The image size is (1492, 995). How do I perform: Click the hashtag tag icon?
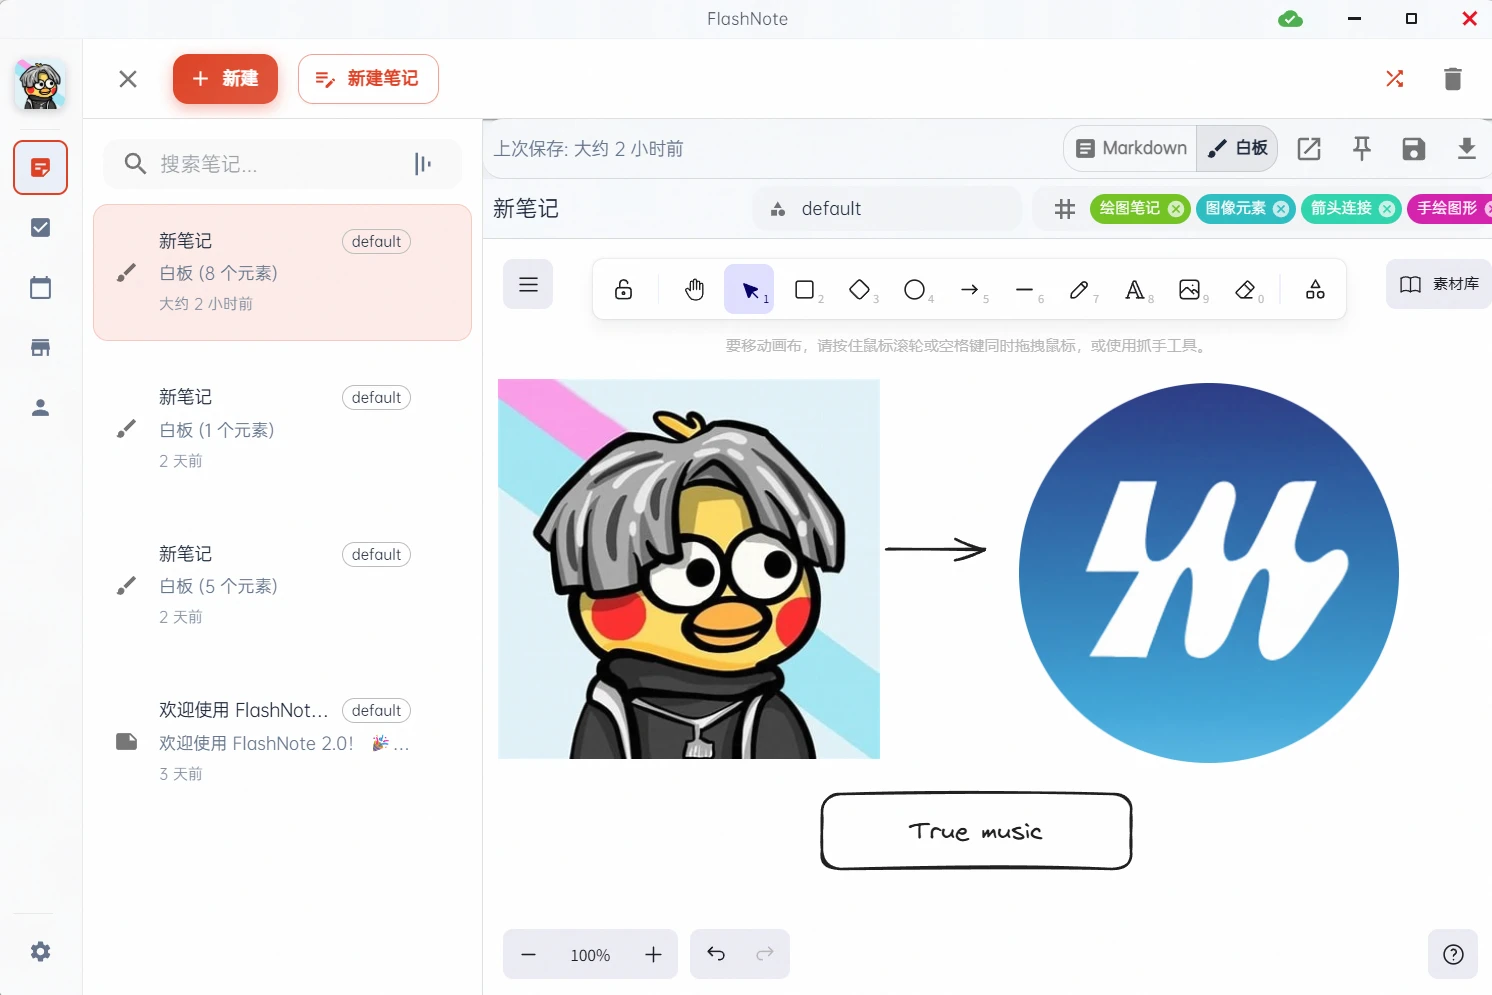pos(1065,209)
